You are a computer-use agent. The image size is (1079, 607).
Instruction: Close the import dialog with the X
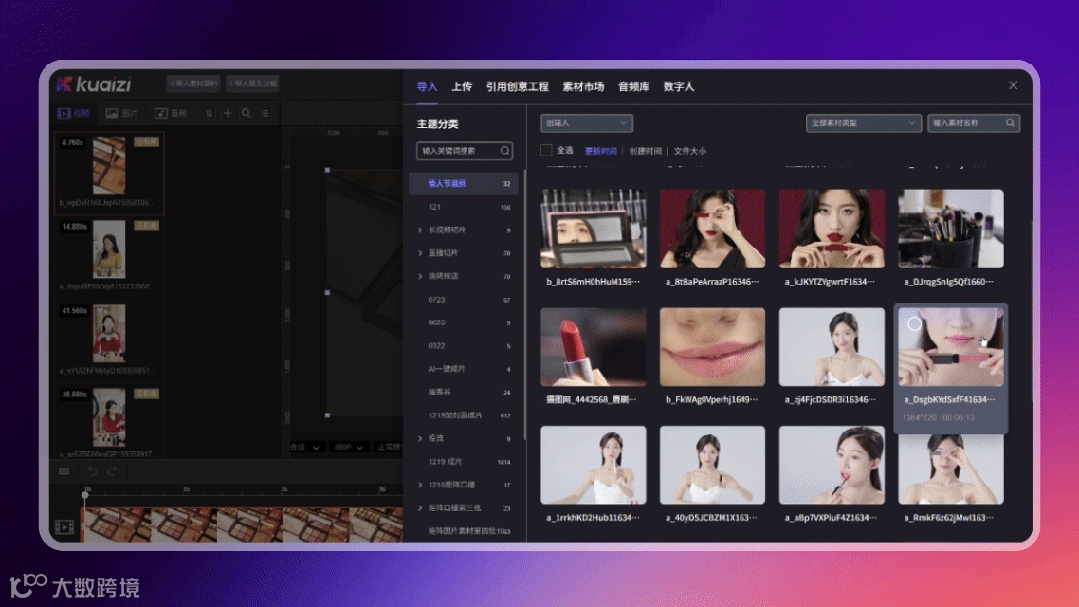pyautogui.click(x=1013, y=85)
